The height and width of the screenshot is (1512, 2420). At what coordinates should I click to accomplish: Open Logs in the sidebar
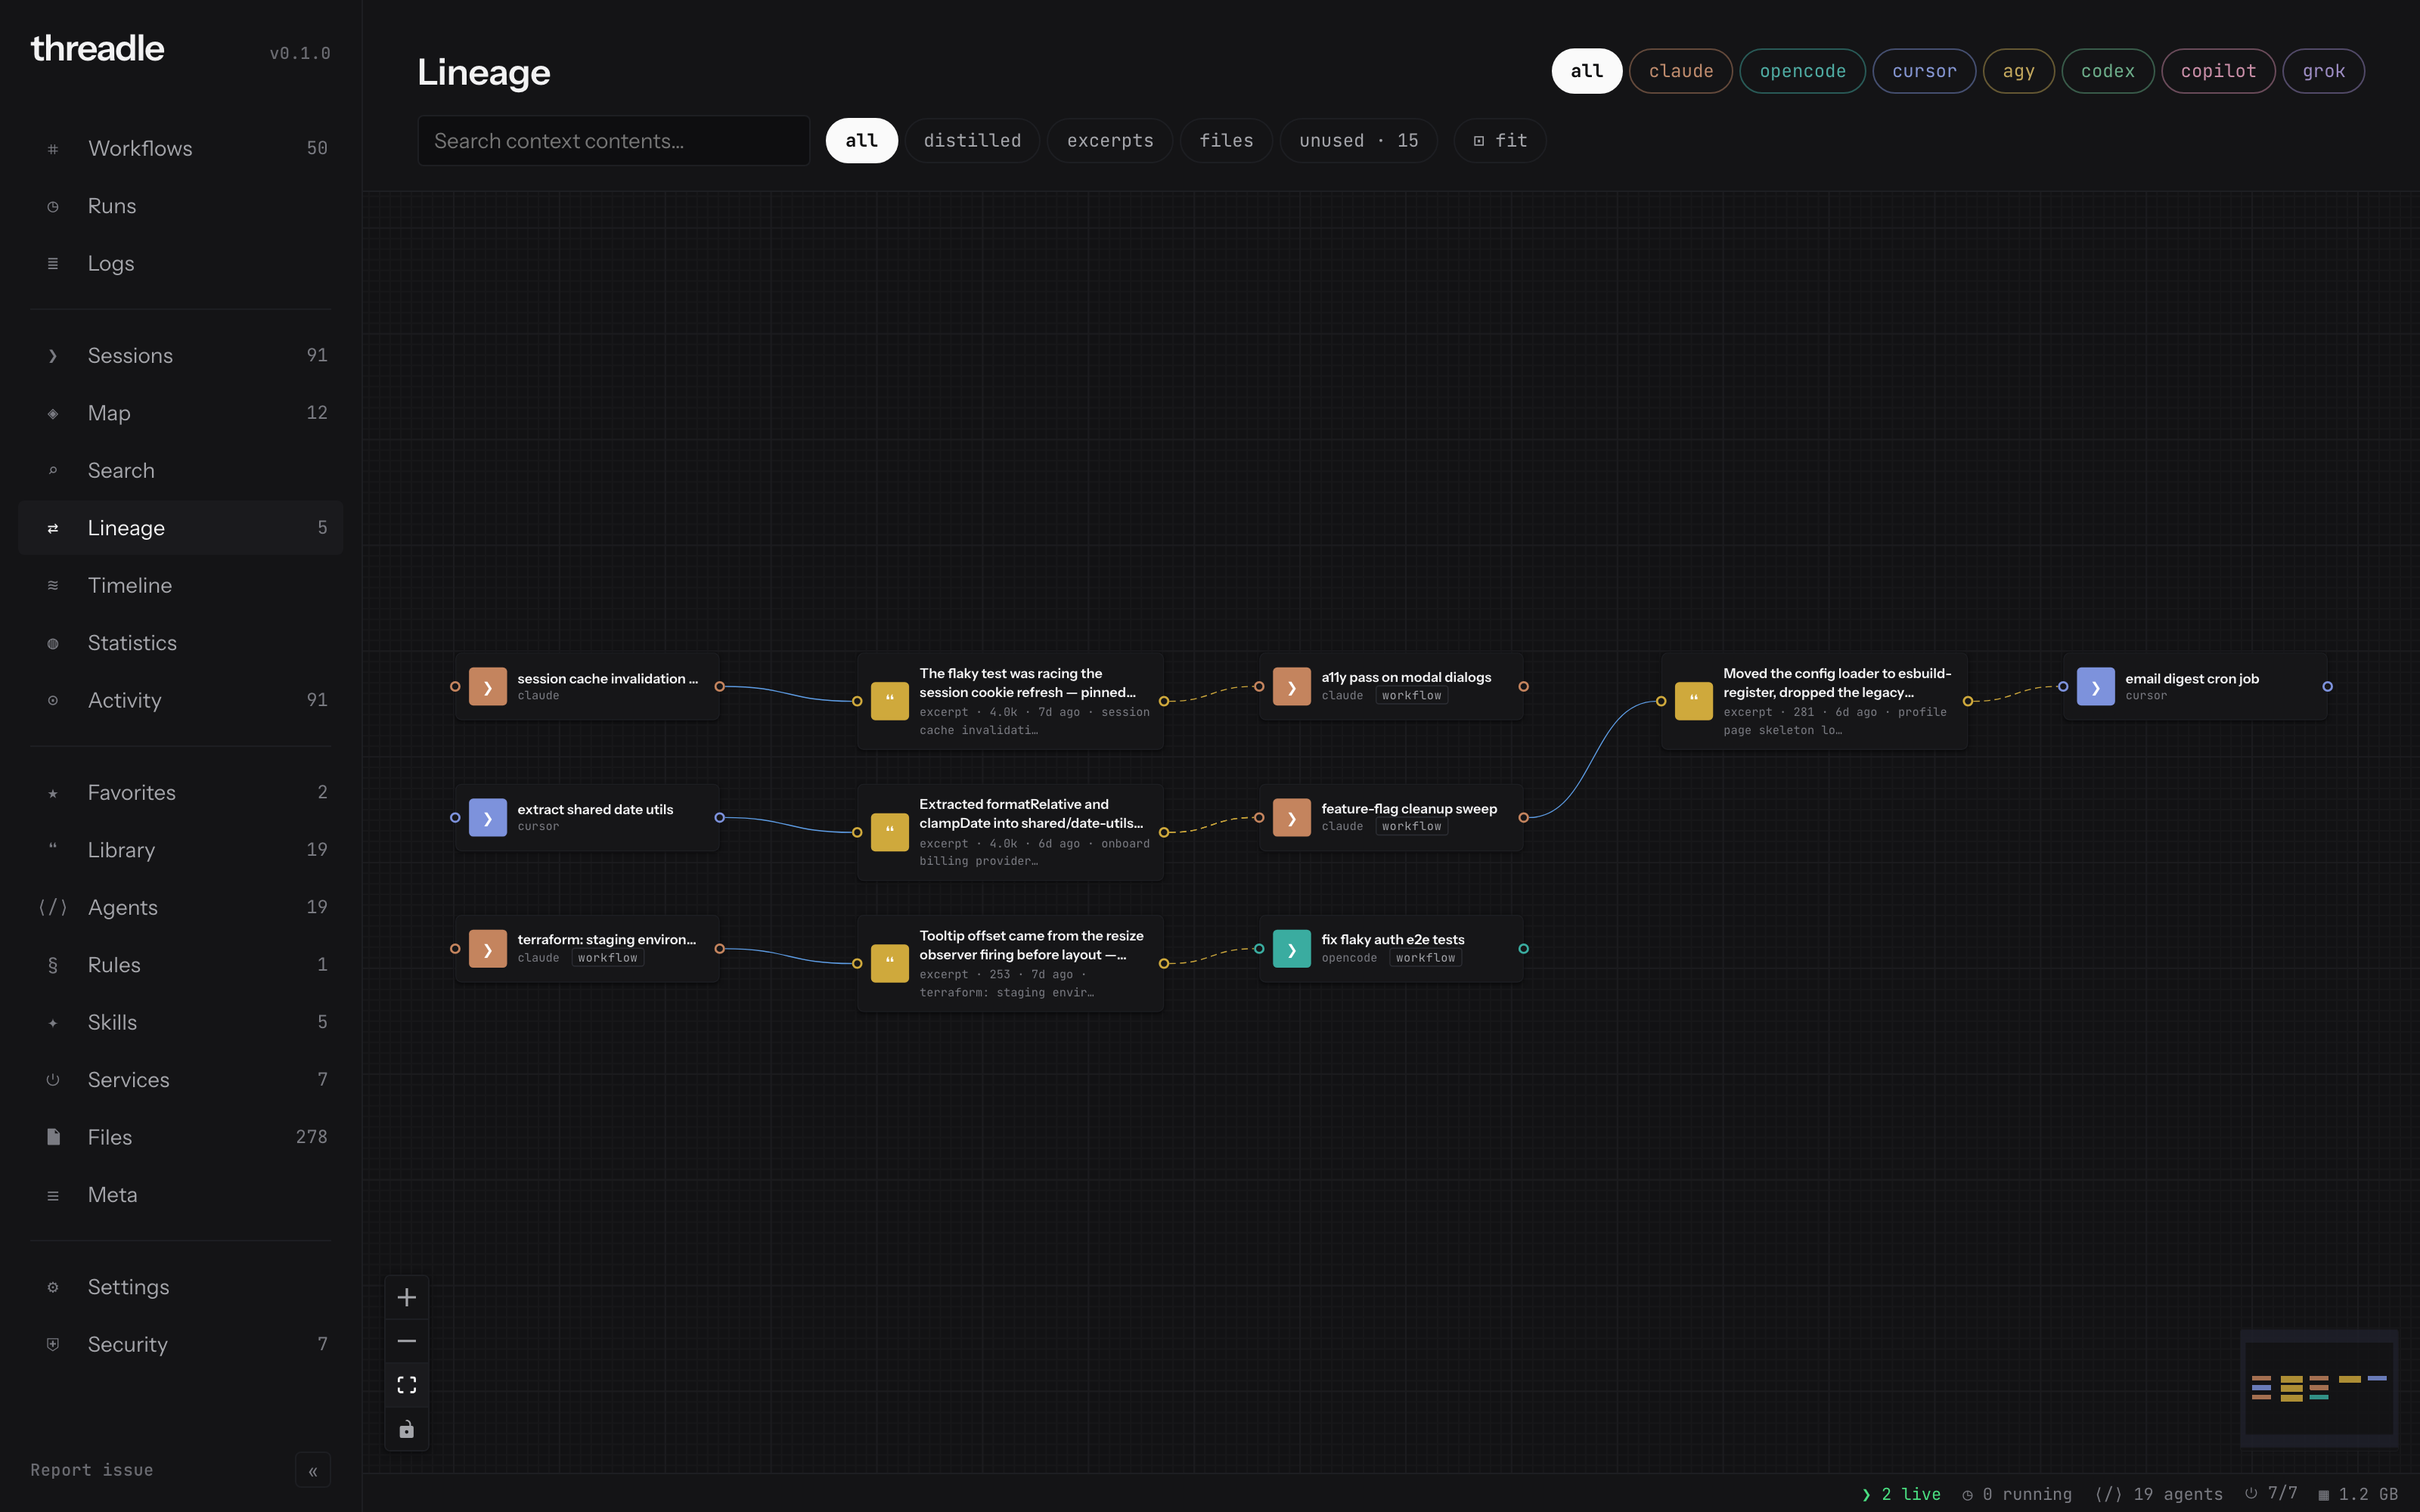181,263
